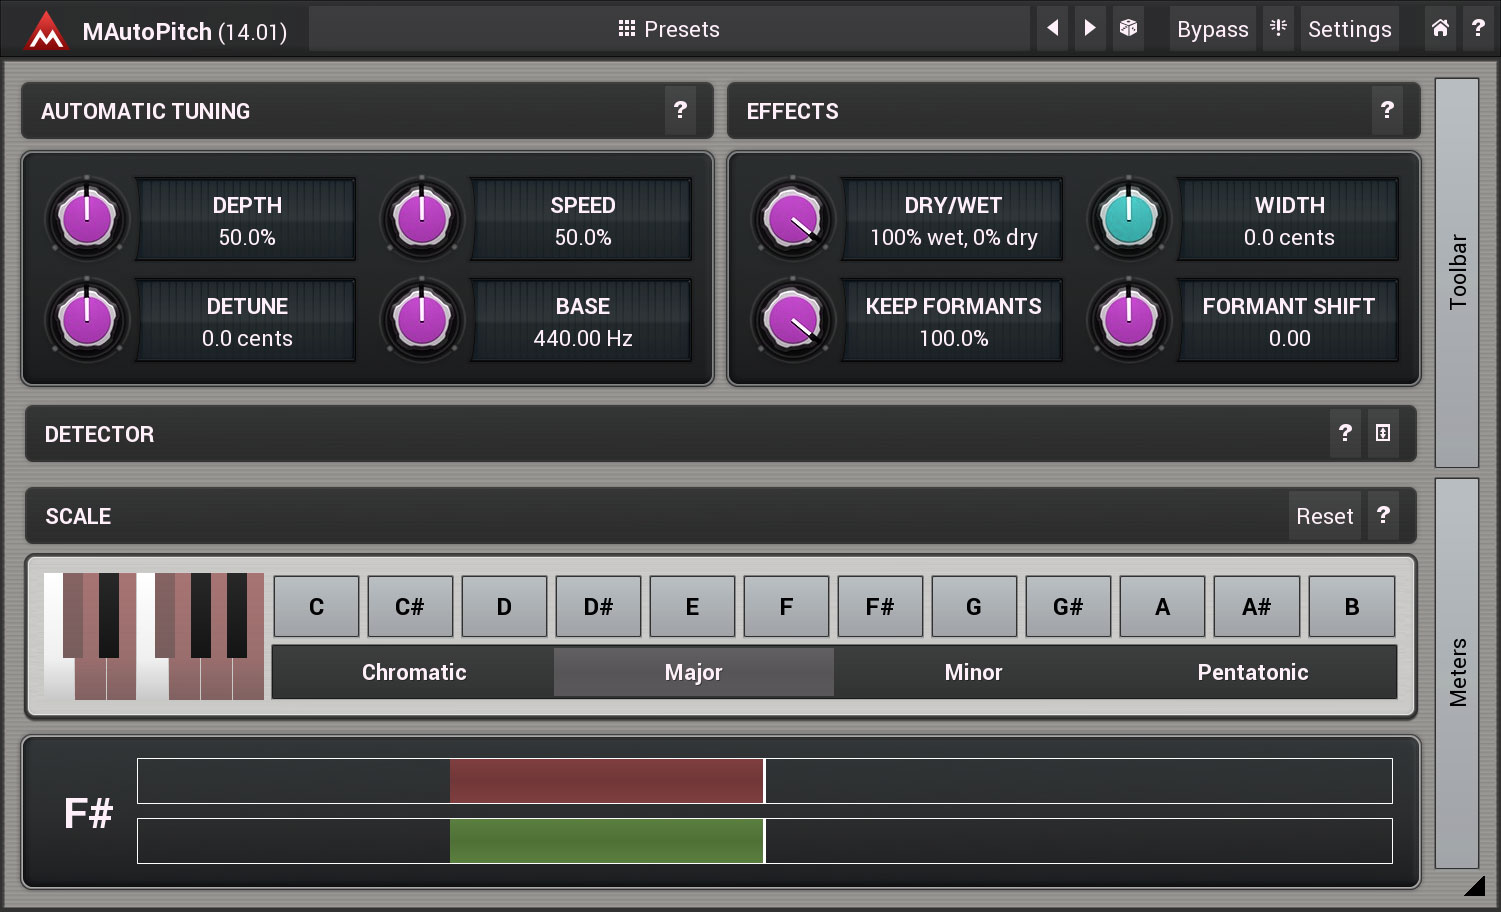This screenshot has height=912, width=1501.
Task: Click the Dry/Wet value display
Action: 953,220
